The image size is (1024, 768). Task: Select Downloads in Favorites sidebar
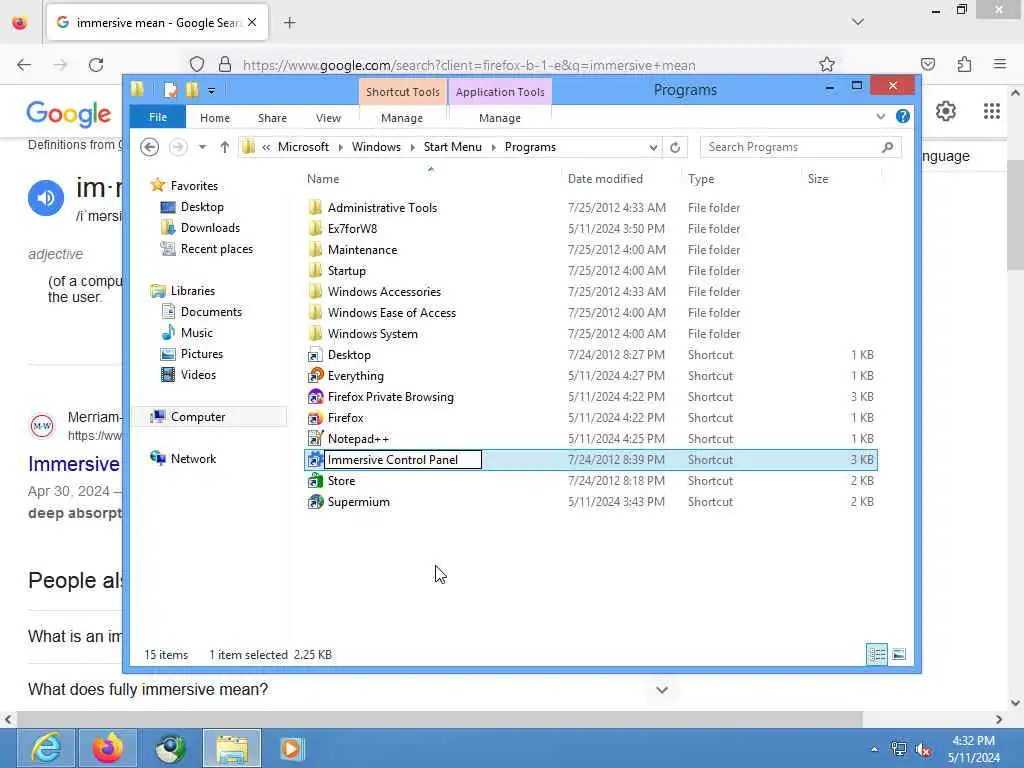(x=210, y=228)
